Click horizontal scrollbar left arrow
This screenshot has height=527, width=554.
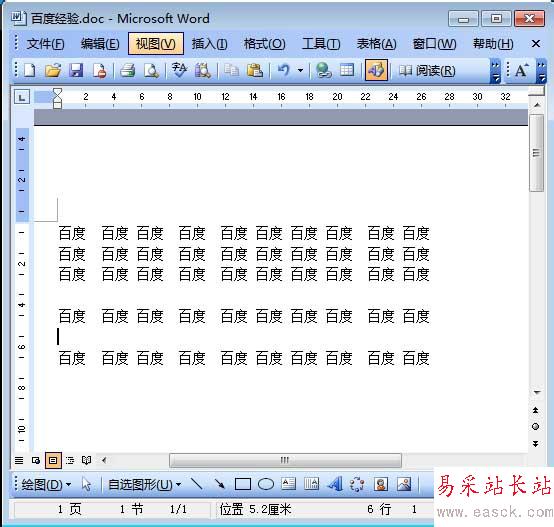click(104, 460)
